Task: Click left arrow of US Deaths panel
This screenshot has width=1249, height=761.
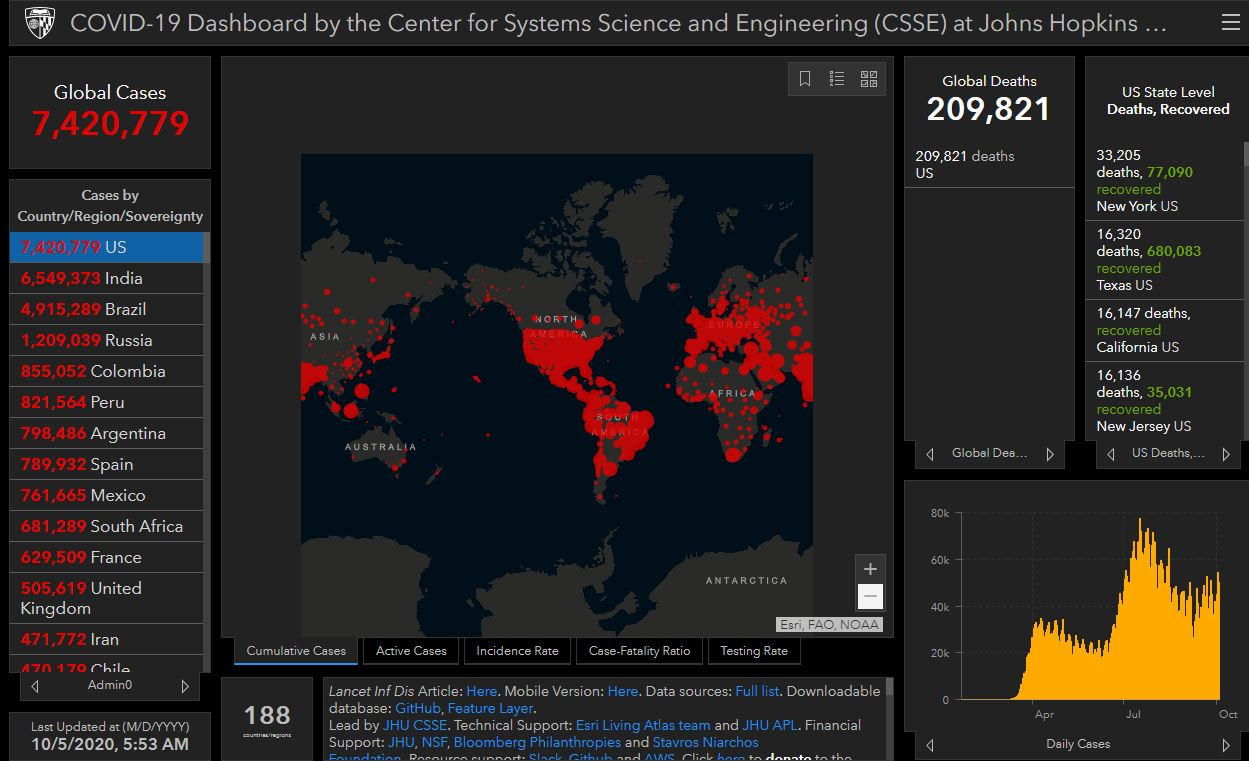Action: click(1110, 454)
